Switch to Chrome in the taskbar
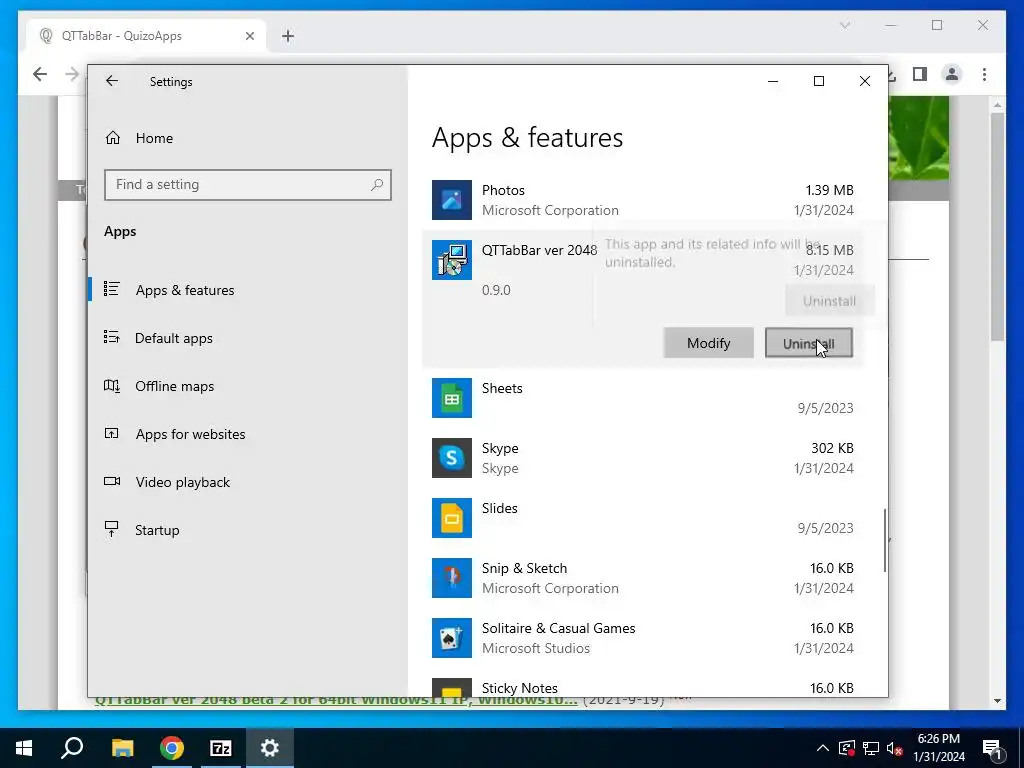Screen dimensions: 1024x768 pos(172,748)
